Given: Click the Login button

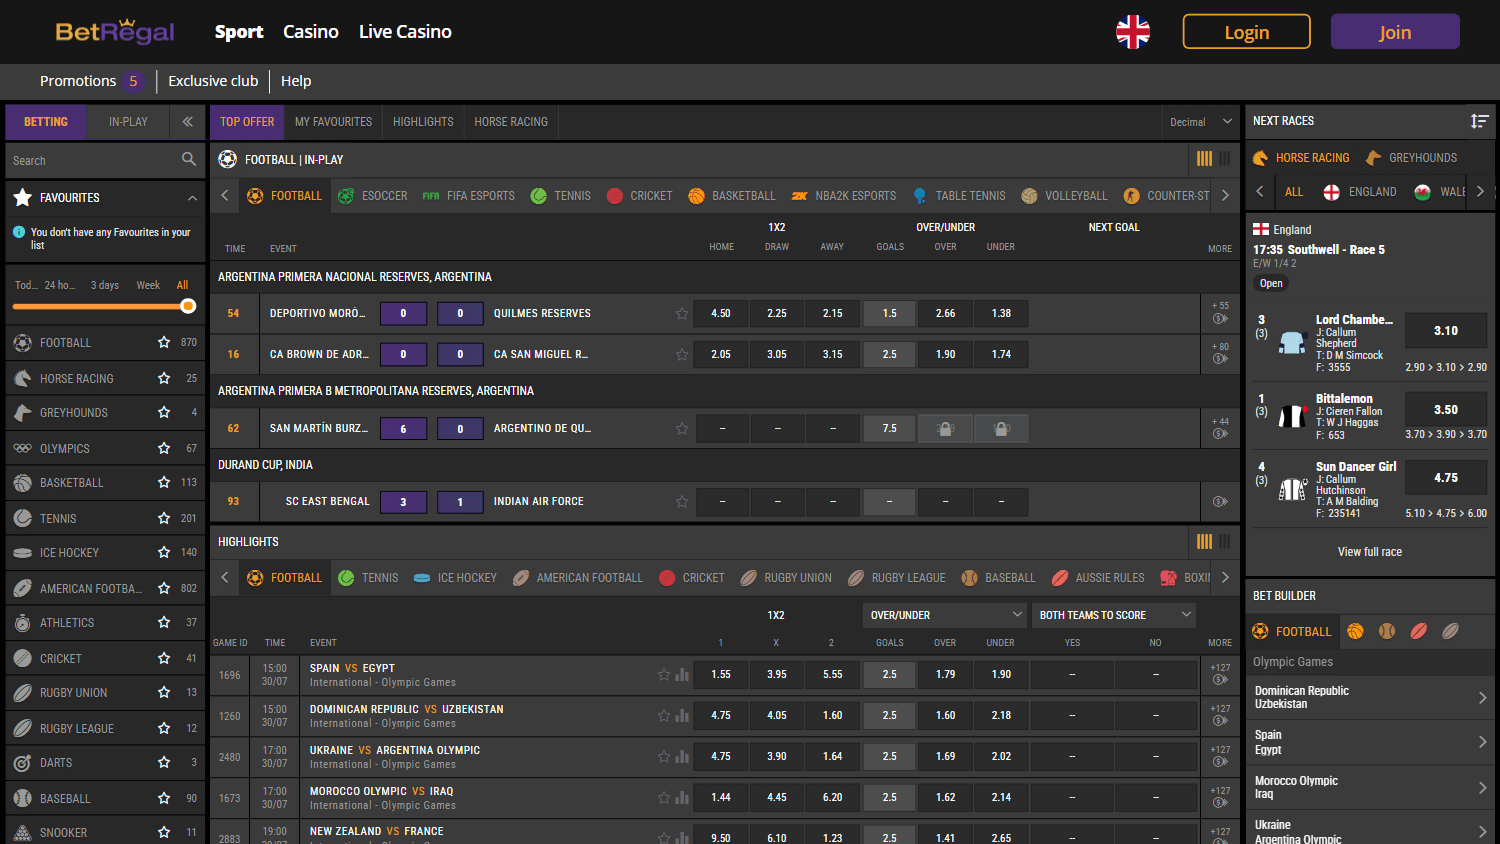Looking at the screenshot, I should click(1247, 32).
